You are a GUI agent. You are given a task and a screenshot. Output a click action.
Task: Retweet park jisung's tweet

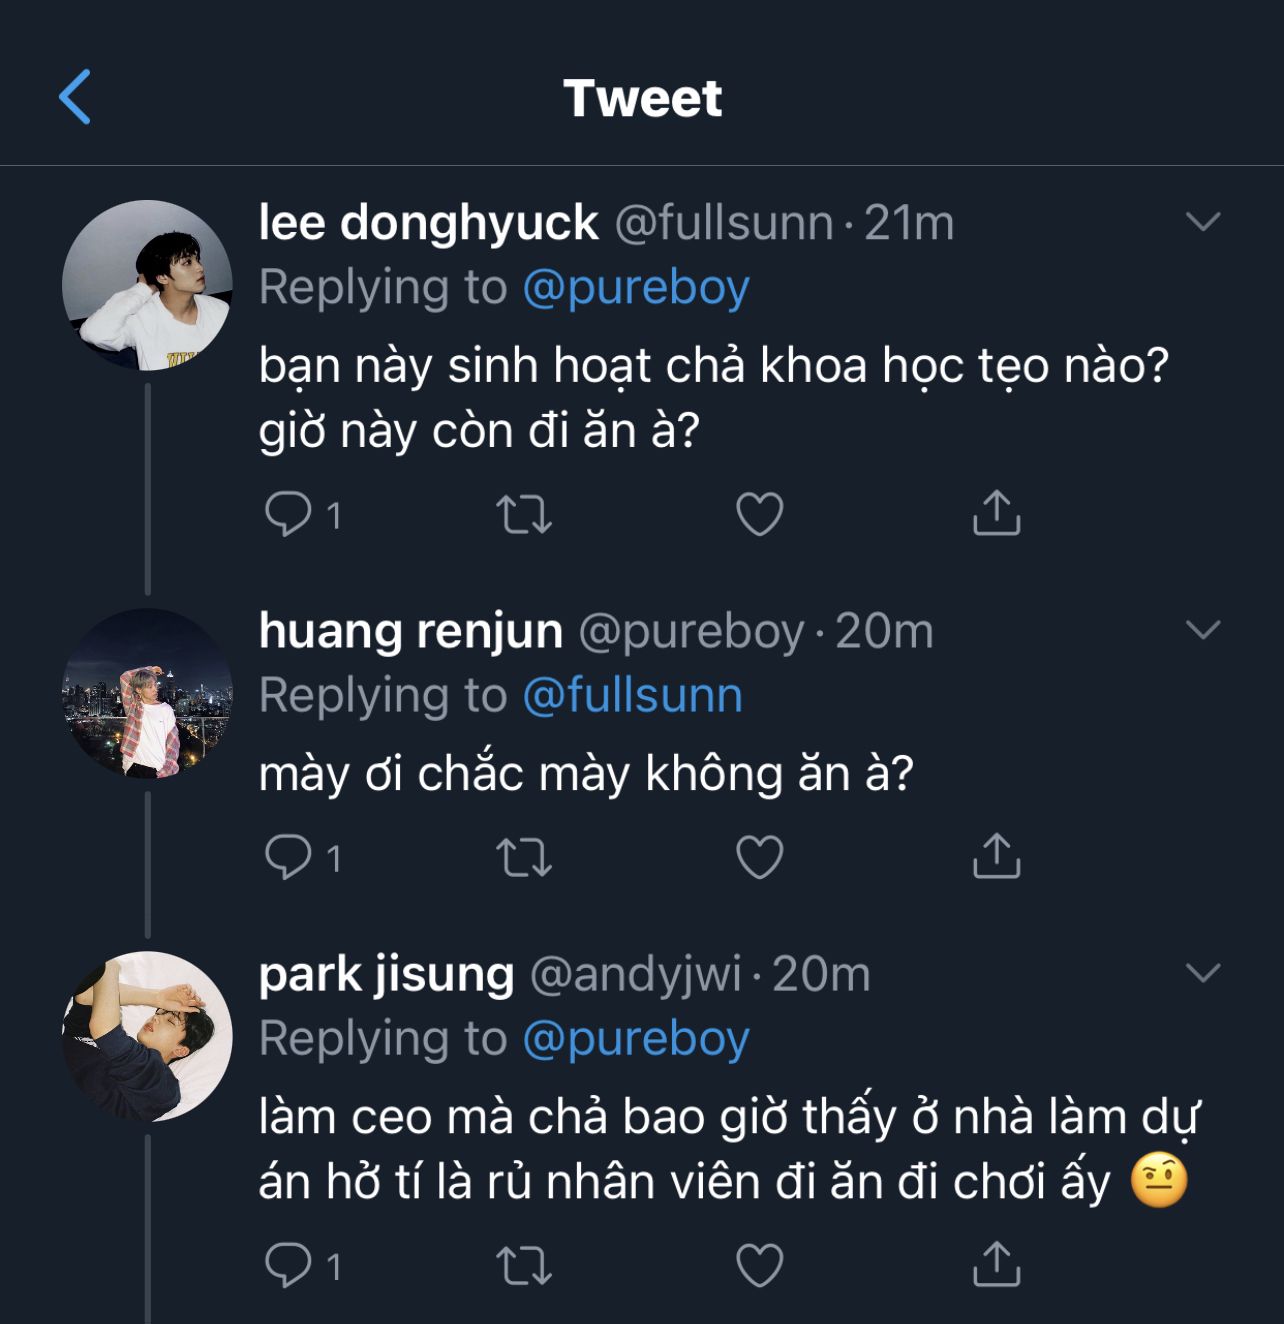[524, 1265]
